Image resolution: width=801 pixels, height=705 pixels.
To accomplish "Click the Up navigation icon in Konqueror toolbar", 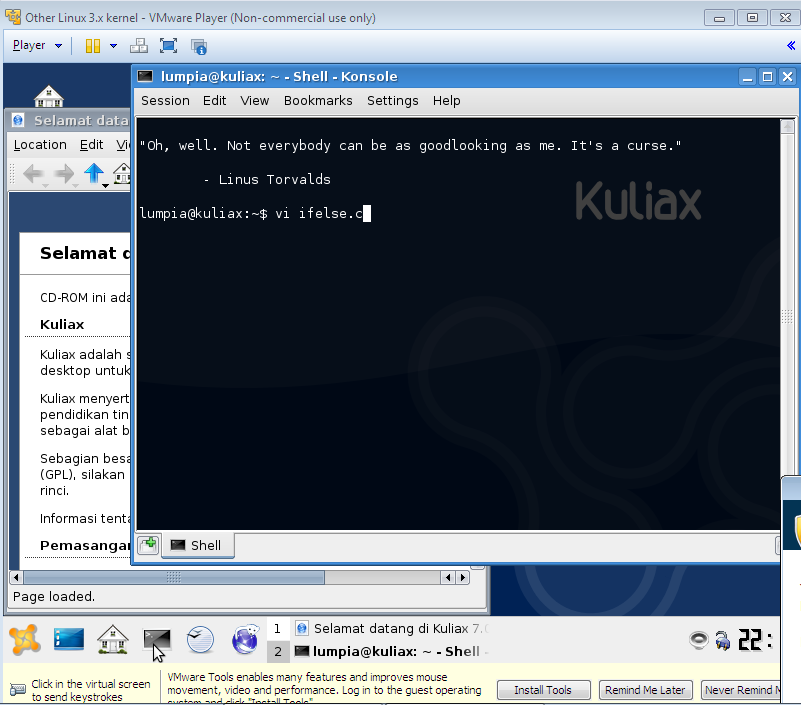I will pyautogui.click(x=94, y=173).
